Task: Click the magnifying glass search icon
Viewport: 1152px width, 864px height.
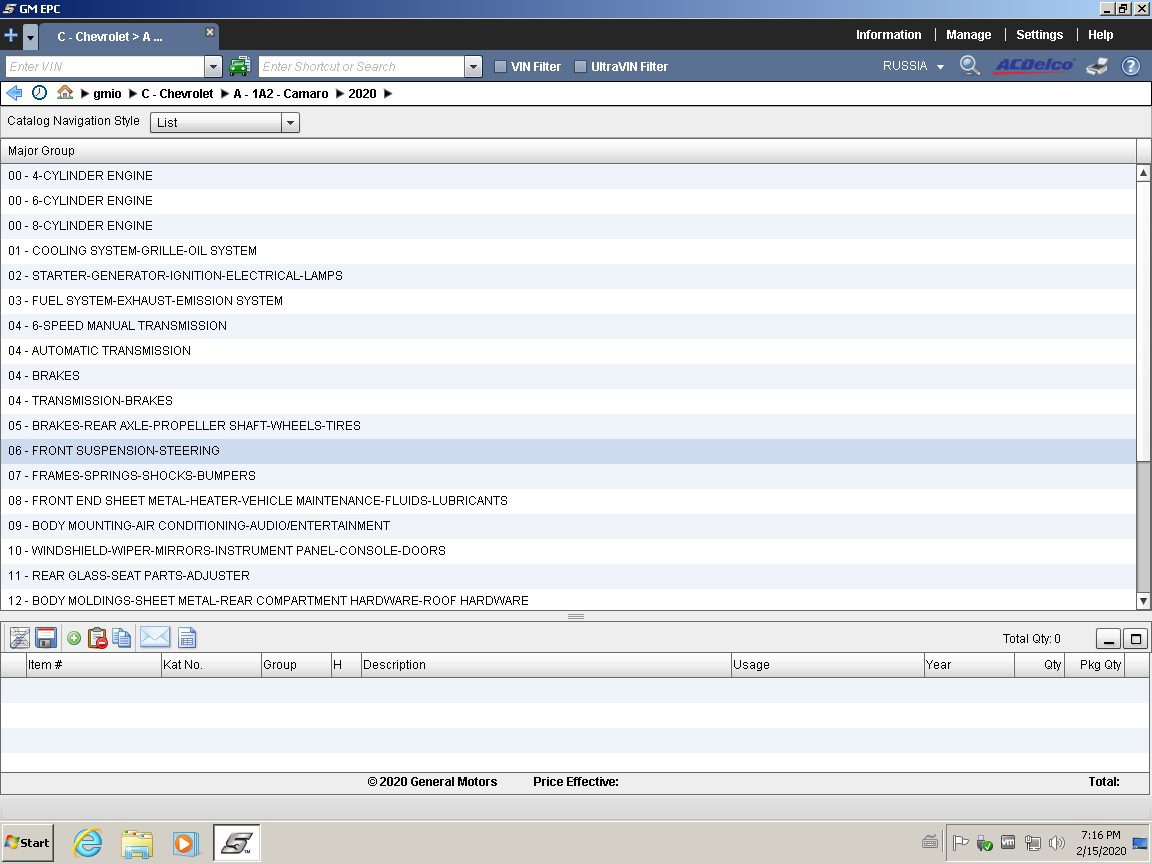Action: click(970, 65)
